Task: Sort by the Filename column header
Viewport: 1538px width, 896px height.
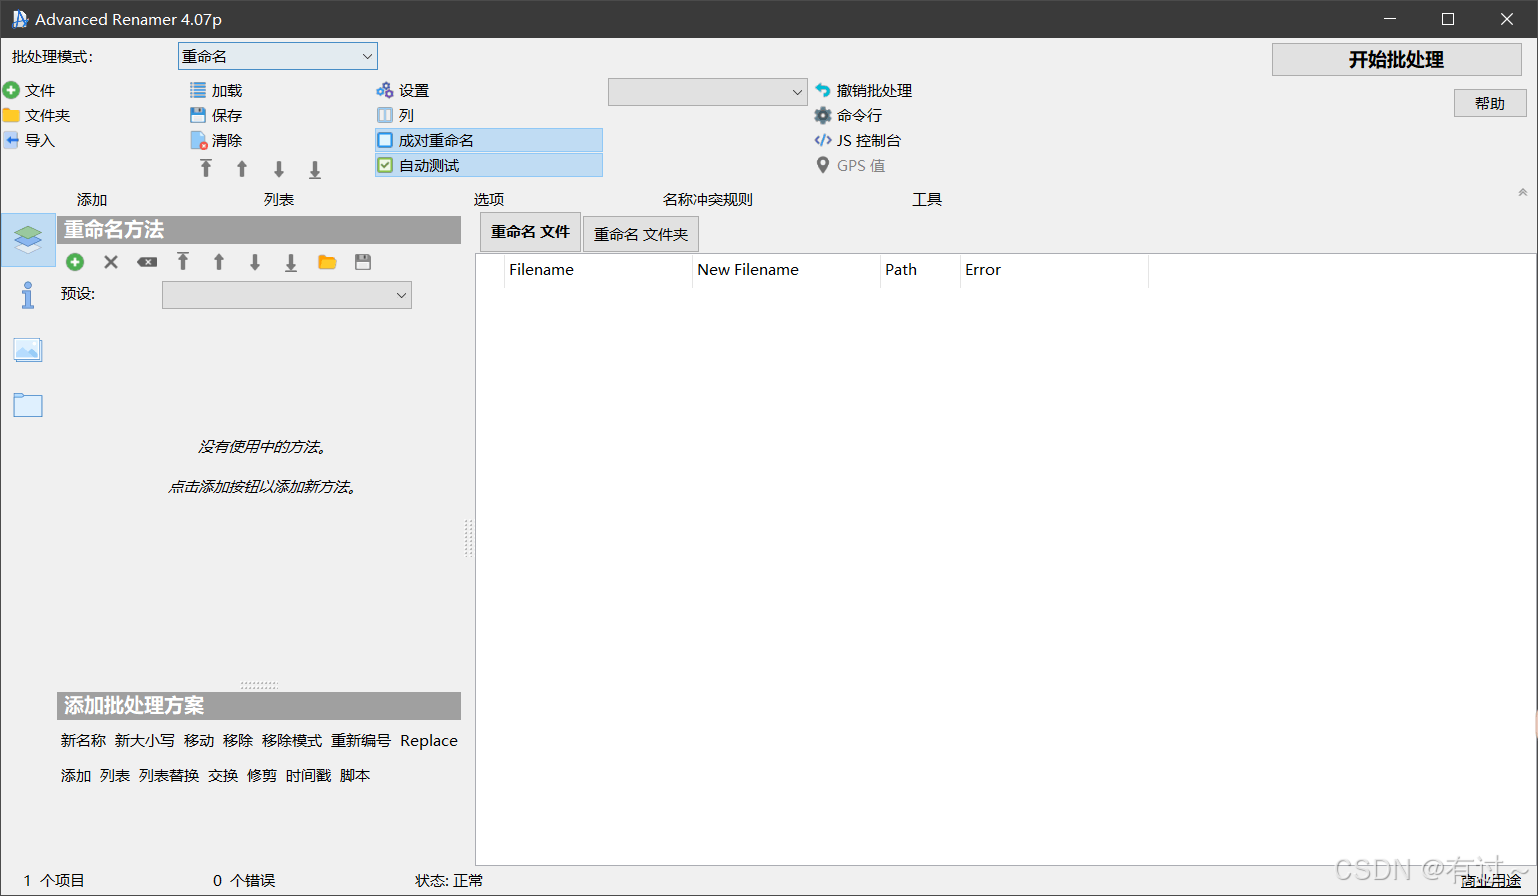Action: [598, 270]
